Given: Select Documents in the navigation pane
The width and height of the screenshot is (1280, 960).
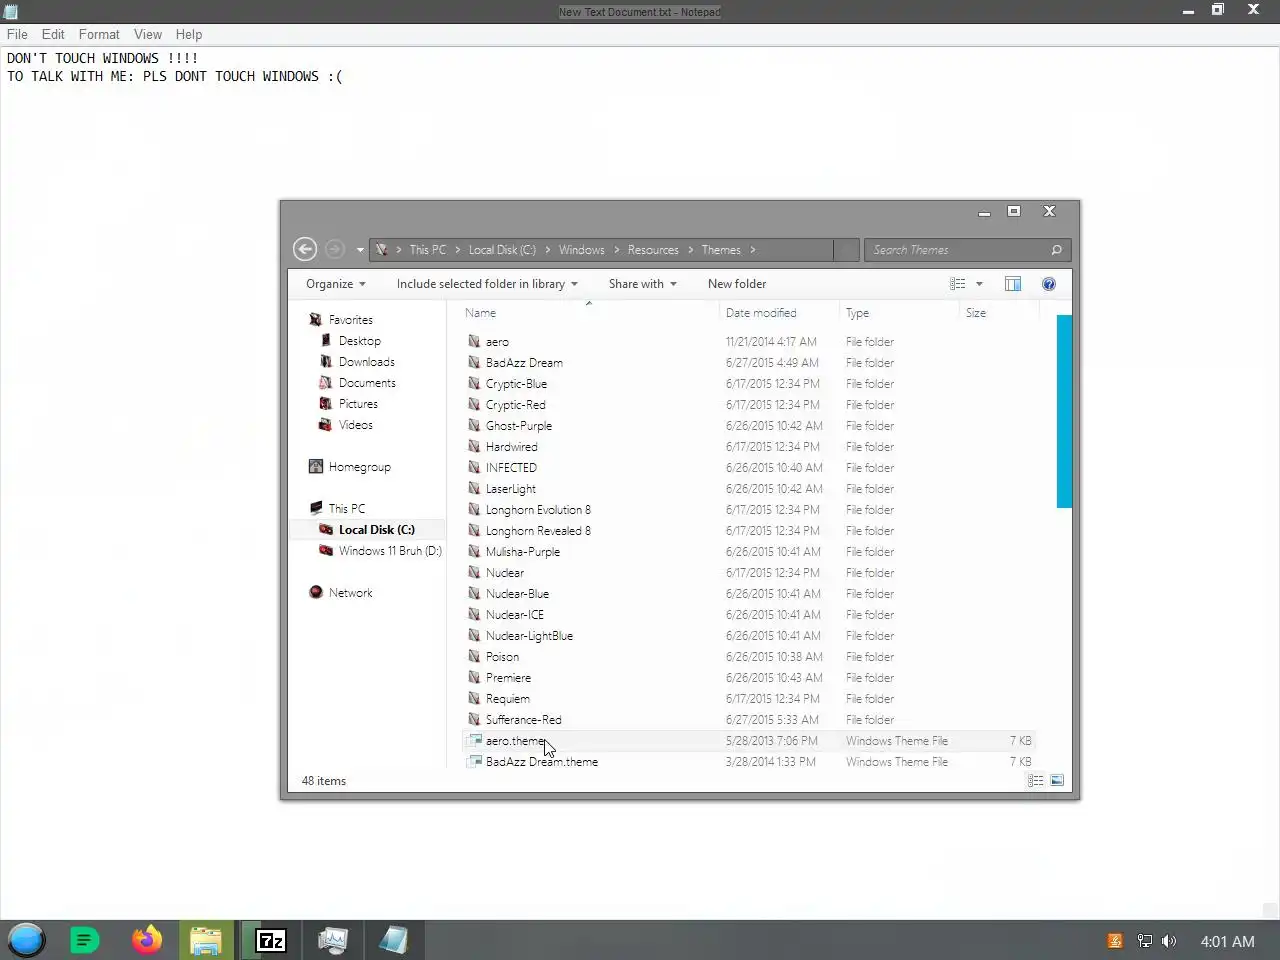Looking at the screenshot, I should [x=367, y=383].
